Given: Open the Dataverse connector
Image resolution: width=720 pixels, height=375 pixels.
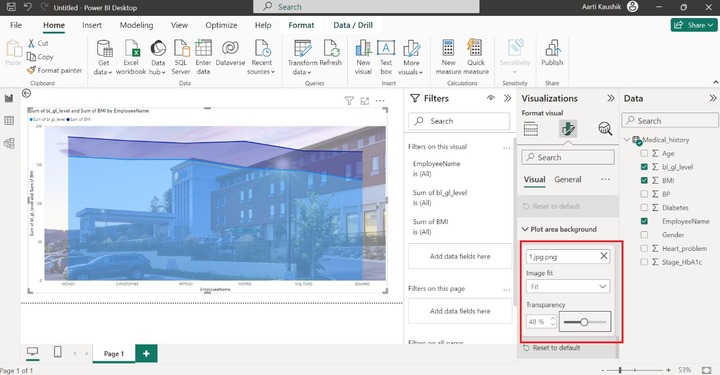Looking at the screenshot, I should click(x=230, y=53).
